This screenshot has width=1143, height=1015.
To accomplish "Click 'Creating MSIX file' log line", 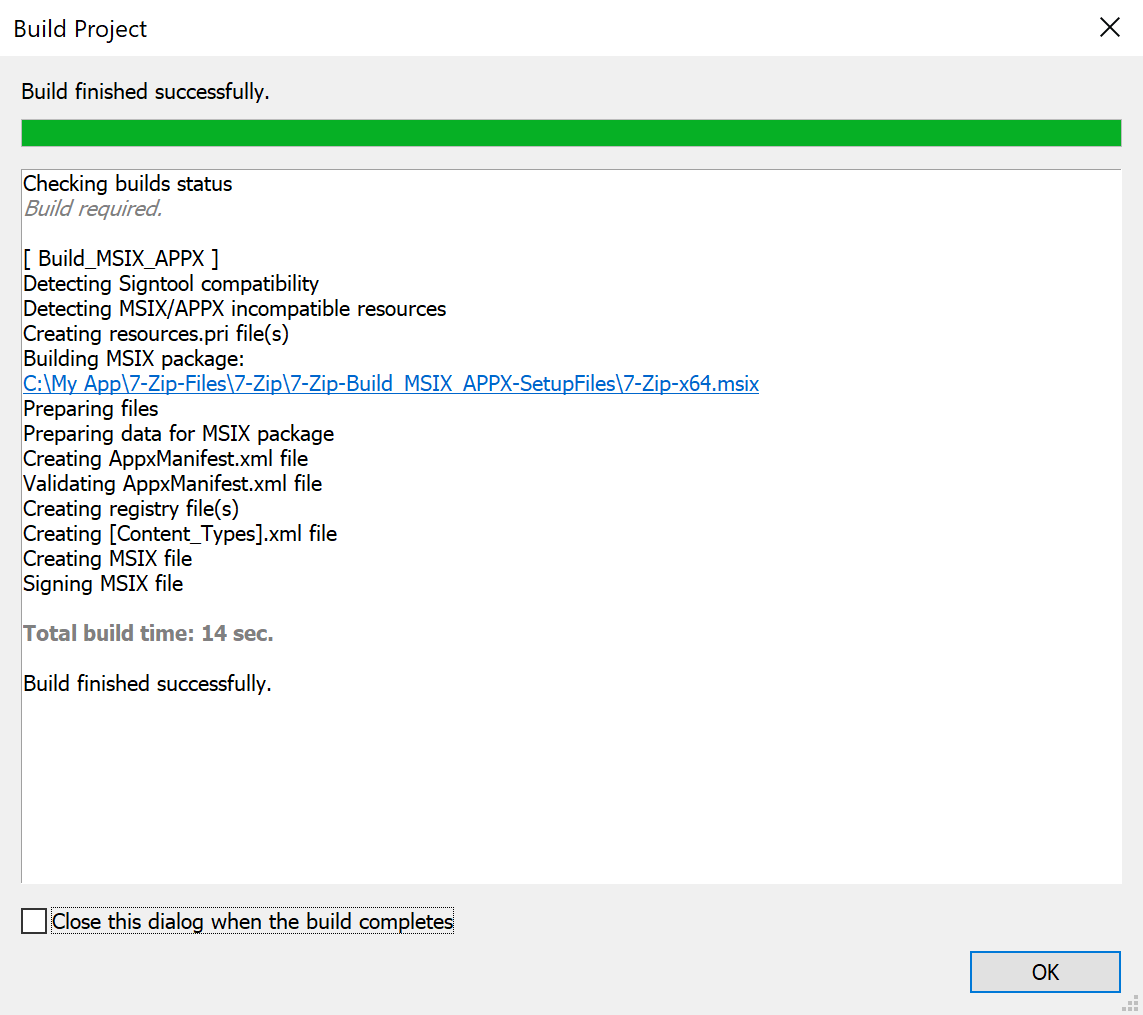I will [x=108, y=559].
